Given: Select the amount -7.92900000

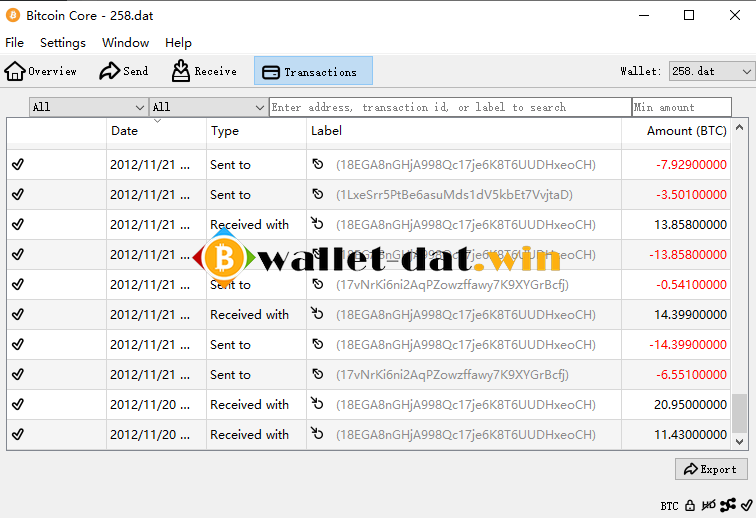Looking at the screenshot, I should (691, 164).
